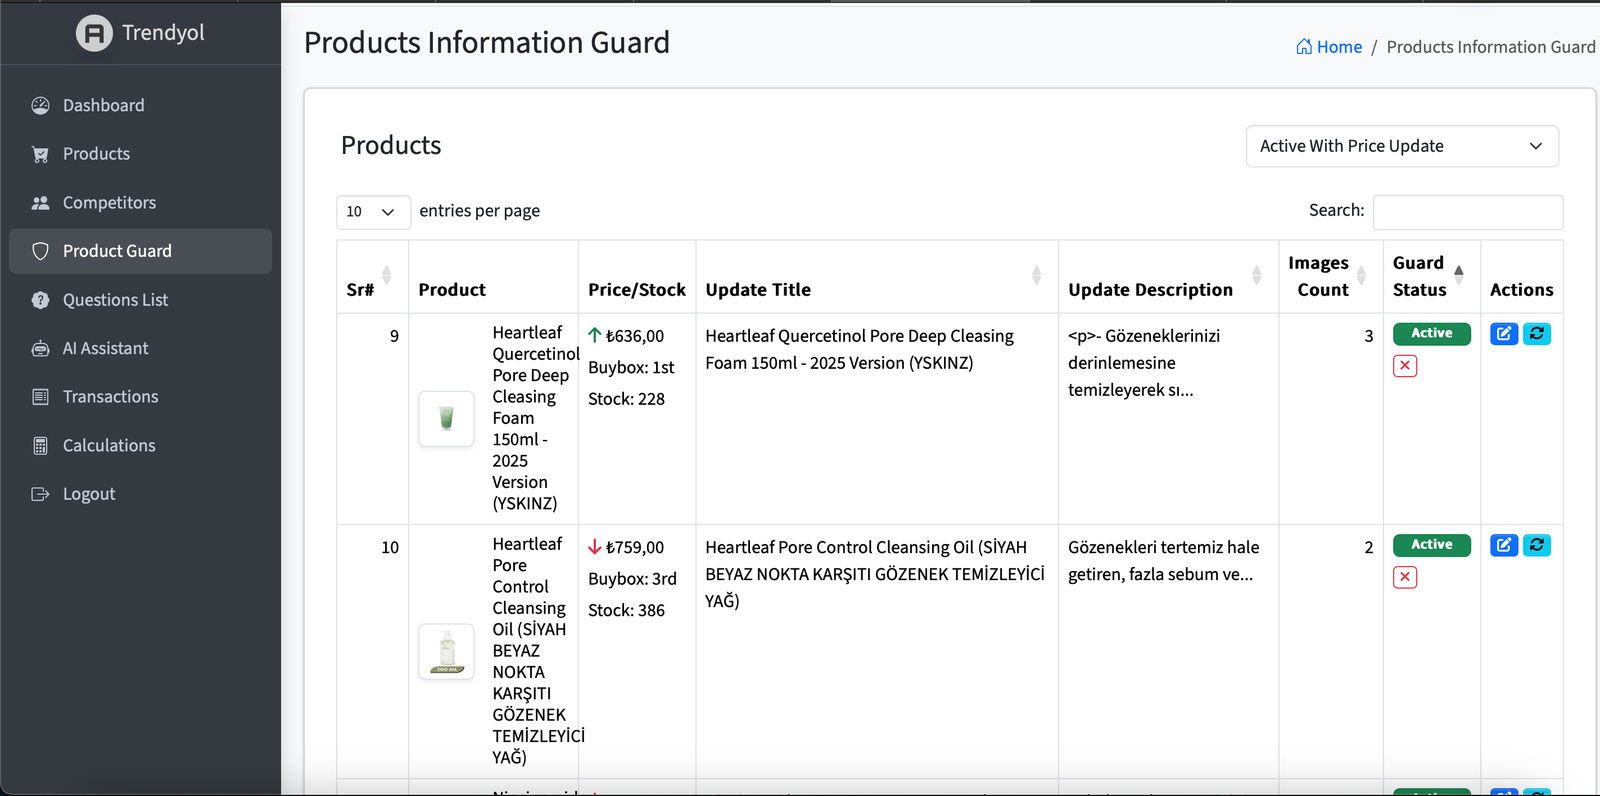Open Dashboard from the sidebar

click(x=140, y=105)
